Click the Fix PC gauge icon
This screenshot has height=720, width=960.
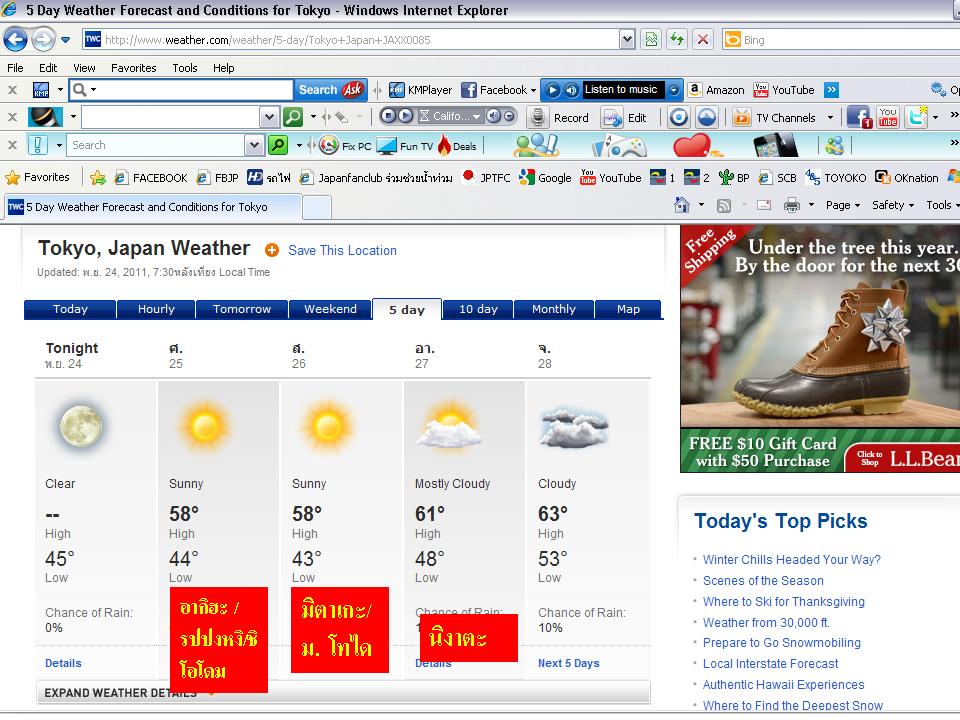[329, 145]
